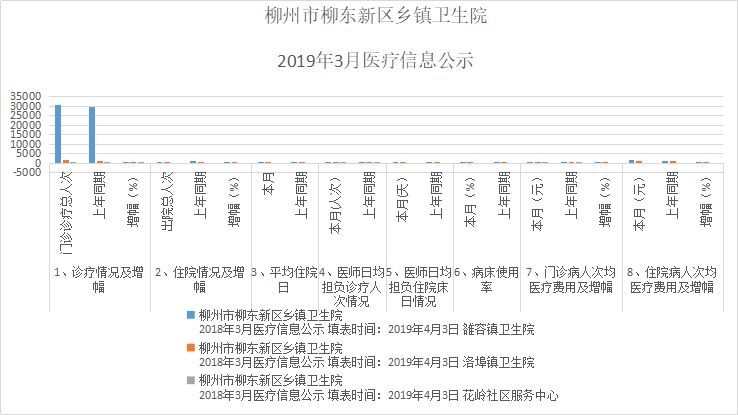738x415 pixels.
Task: Select the category label 7、门诊病人次均医疗费用及增幅
Action: pos(569,279)
